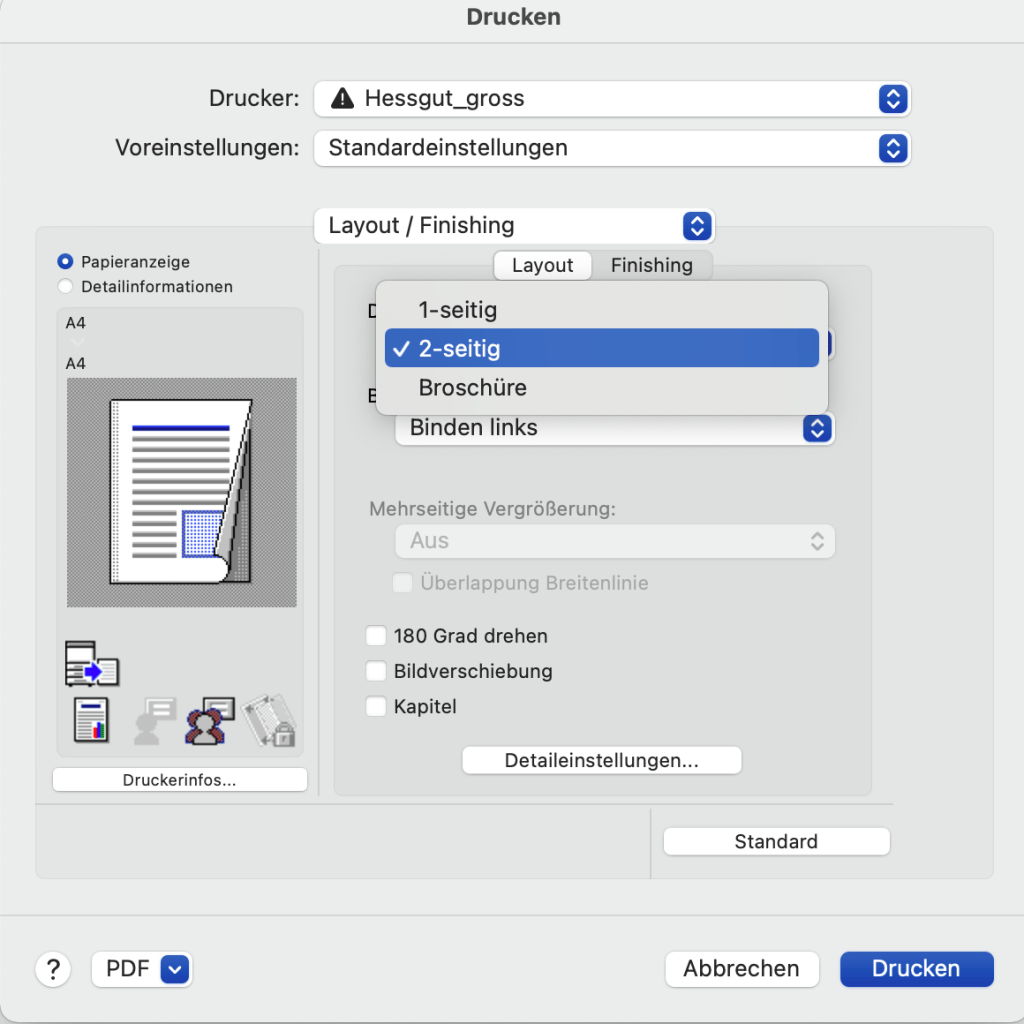Choose Broschüre from the open menu

pos(472,388)
